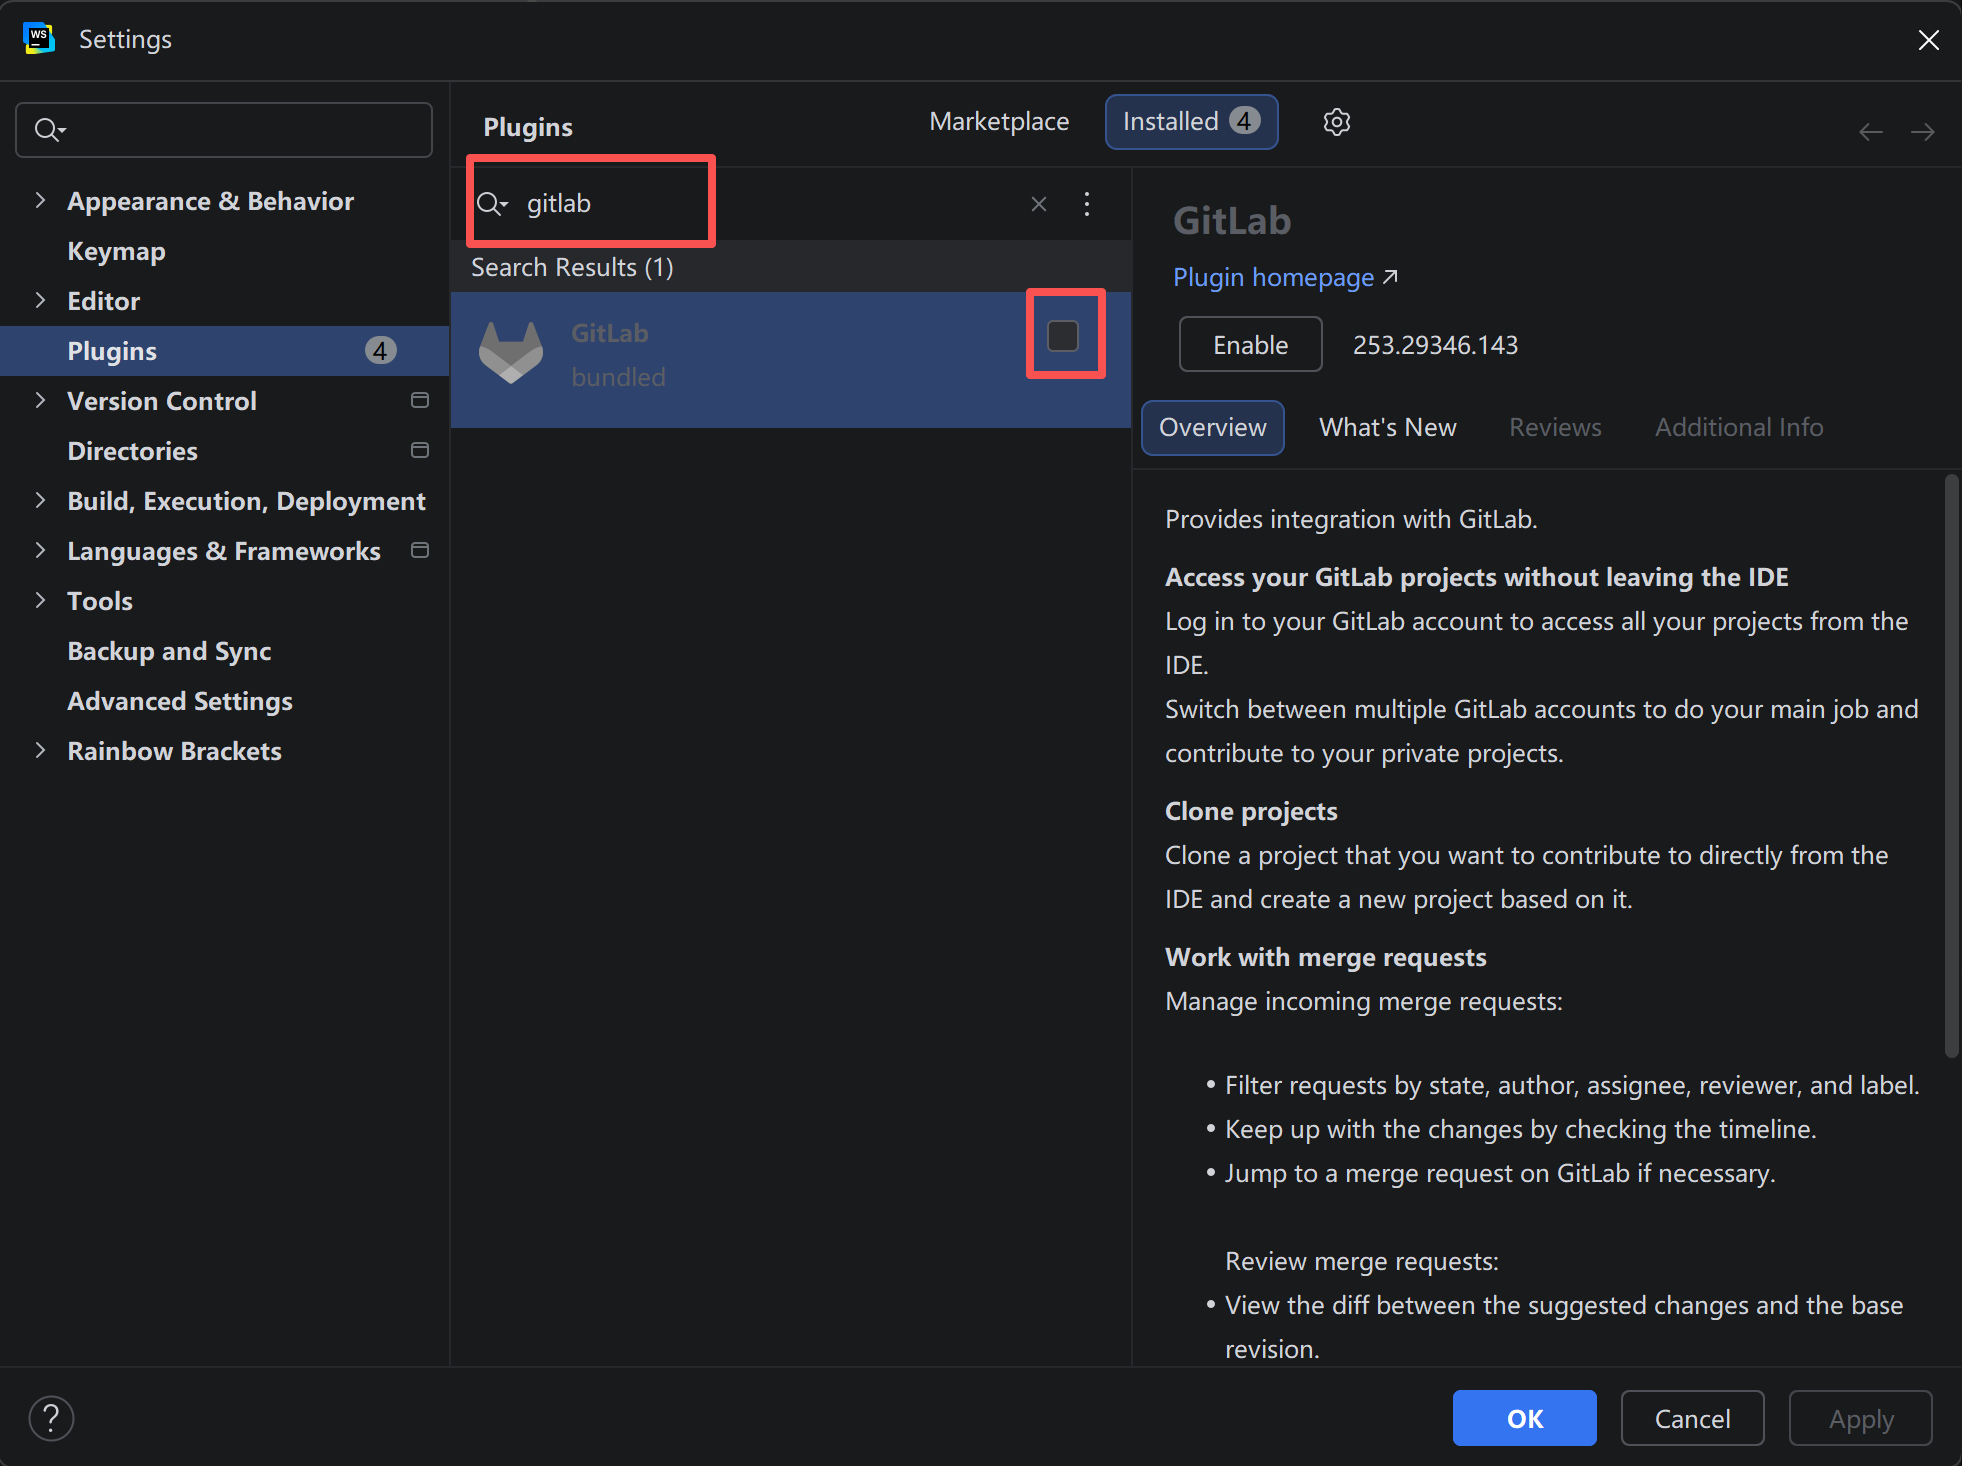Screen dimensions: 1962x1466
Task: Open the plugin search options kebab menu
Action: (x=1087, y=204)
